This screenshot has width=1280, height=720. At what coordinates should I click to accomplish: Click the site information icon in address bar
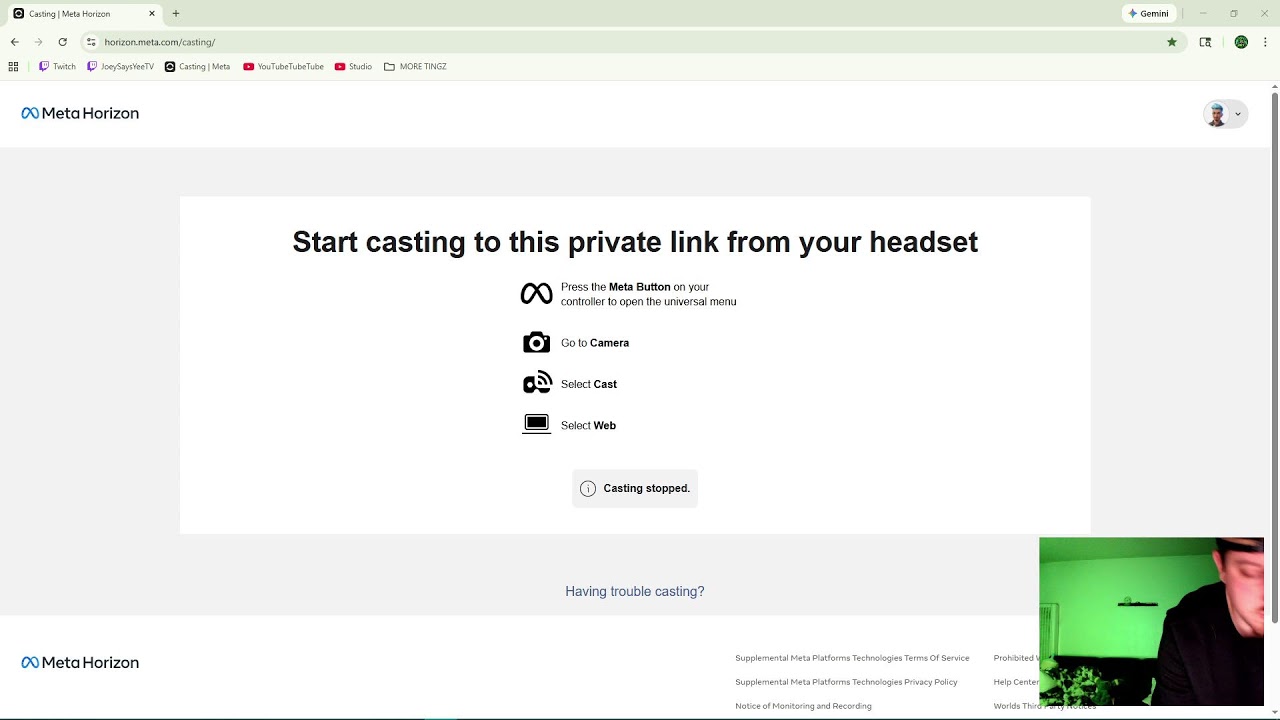pos(91,42)
